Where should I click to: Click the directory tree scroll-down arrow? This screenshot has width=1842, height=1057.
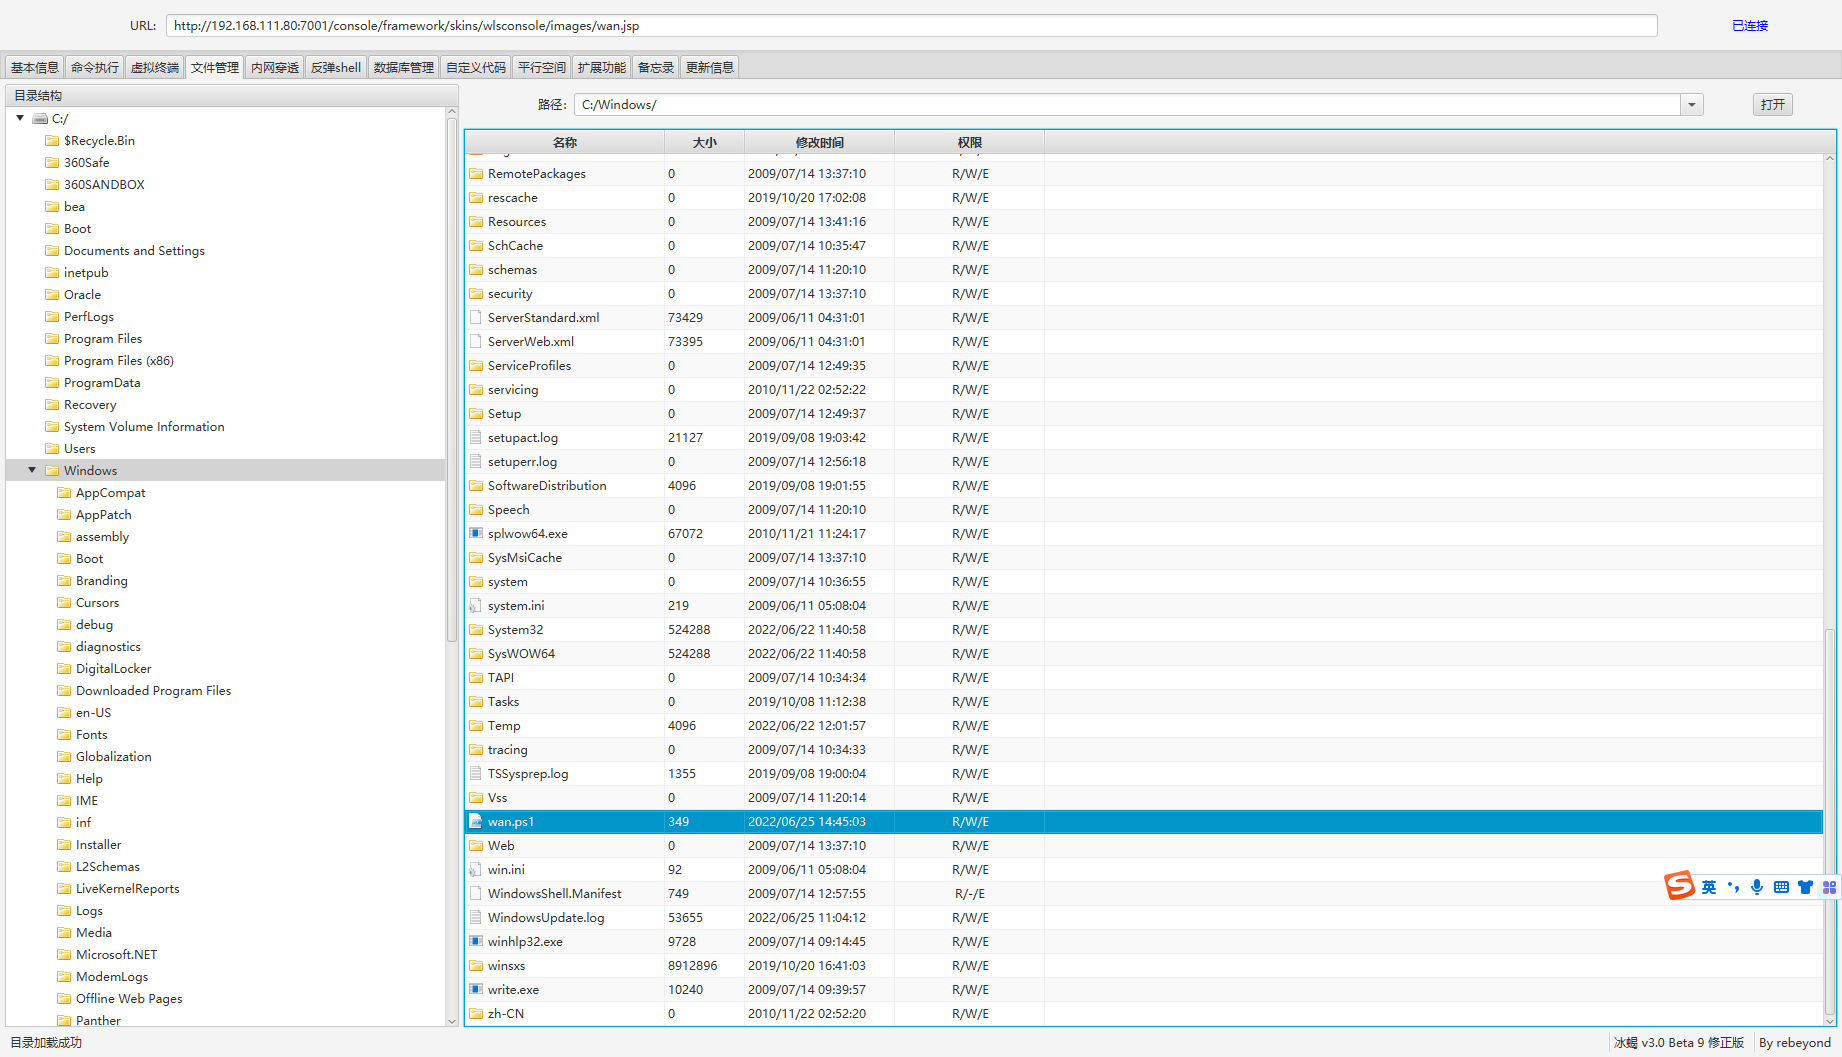point(452,1021)
